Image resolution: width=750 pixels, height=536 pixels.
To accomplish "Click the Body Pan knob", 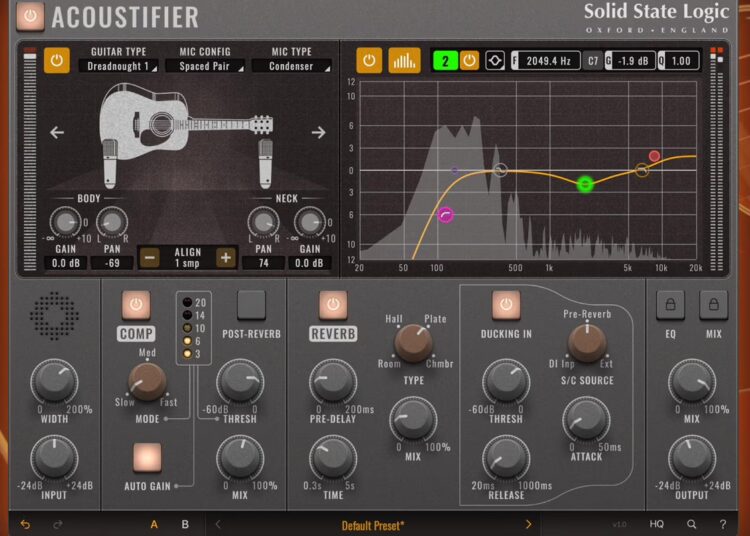I will point(112,222).
